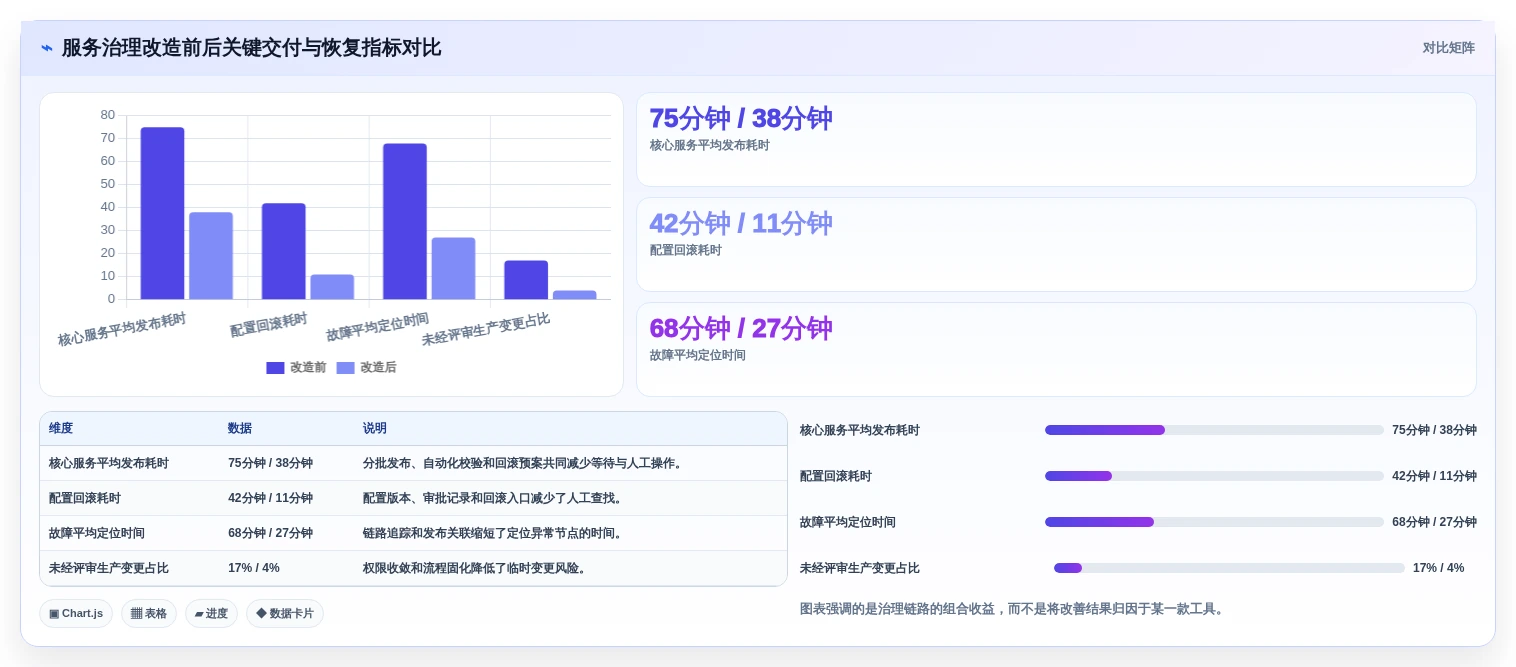The width and height of the screenshot is (1516, 667).
Task: Click the 改造后 bar for 故障平均定位时间
Action: [453, 268]
